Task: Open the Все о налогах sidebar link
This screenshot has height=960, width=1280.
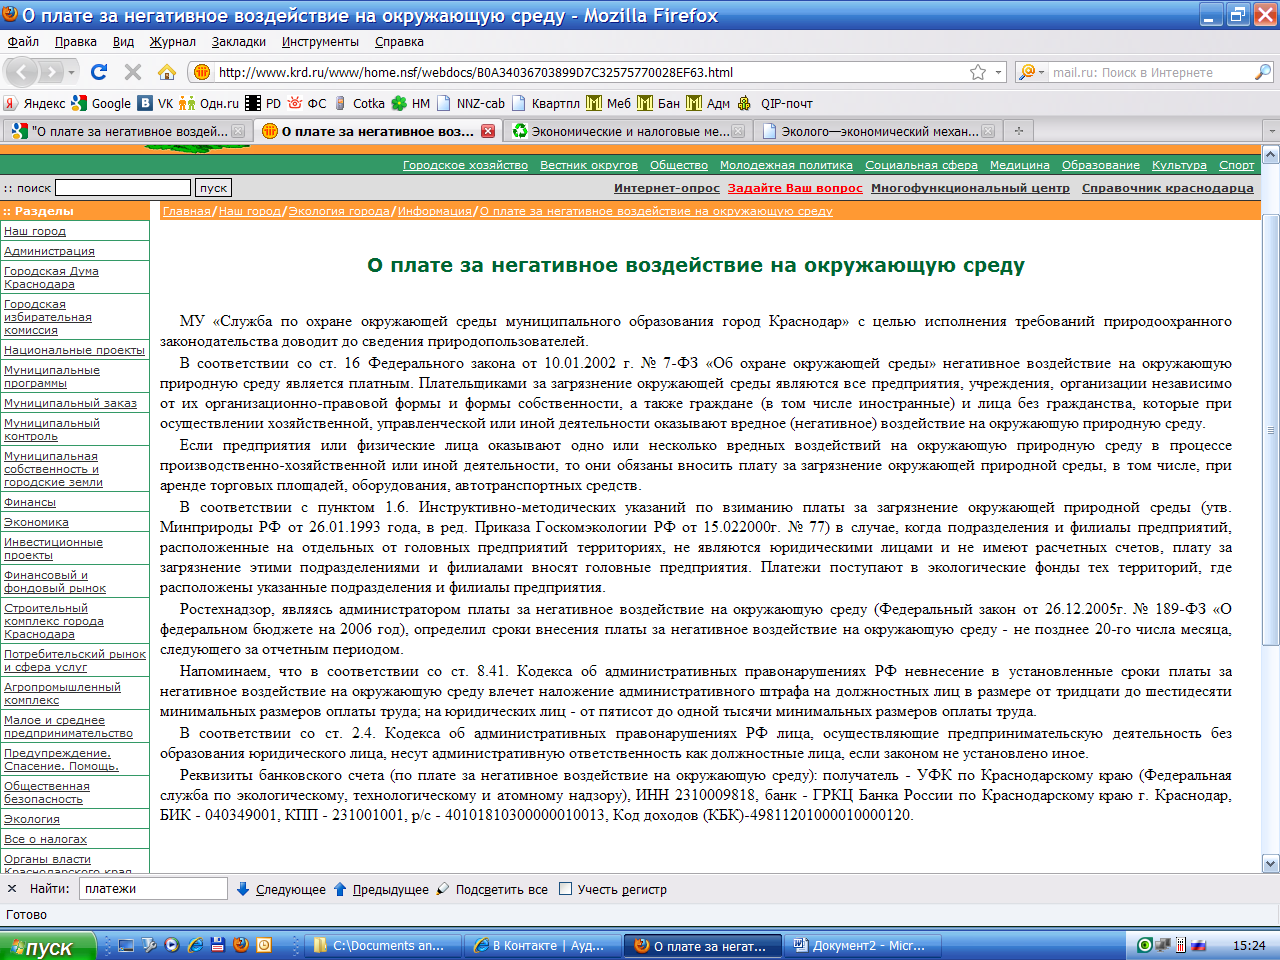Action: click(45, 839)
